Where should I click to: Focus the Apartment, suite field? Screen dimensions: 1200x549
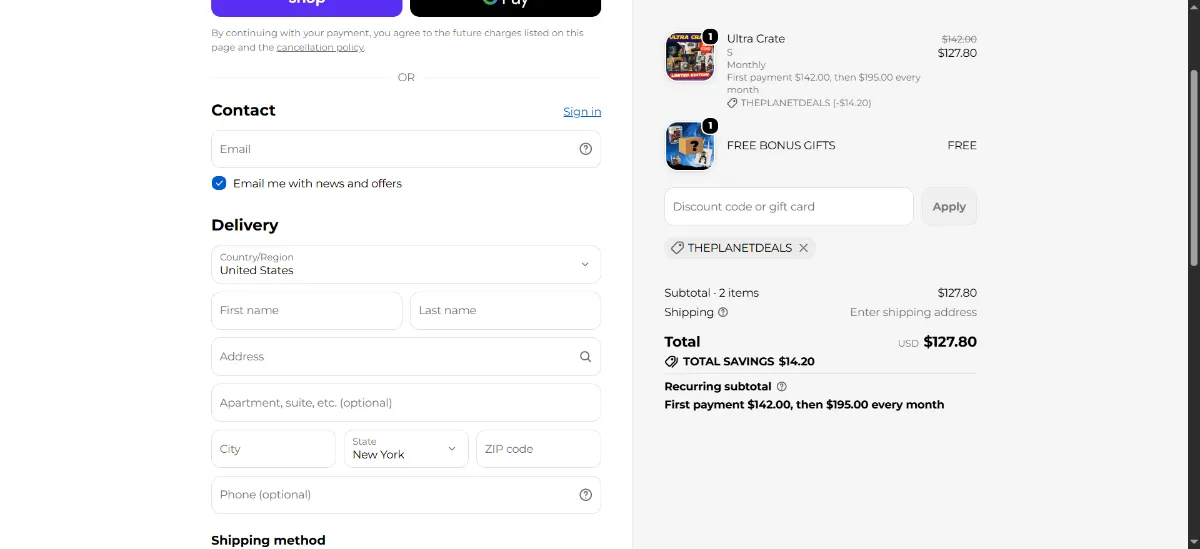point(406,403)
